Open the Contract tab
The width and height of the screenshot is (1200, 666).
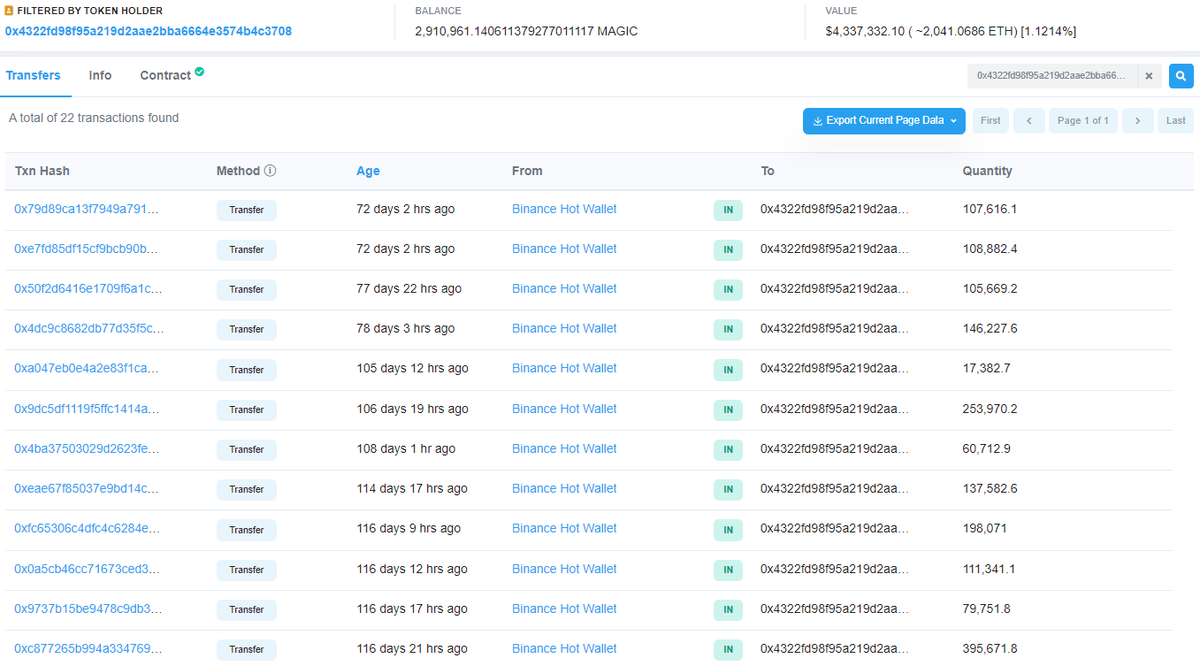[165, 76]
